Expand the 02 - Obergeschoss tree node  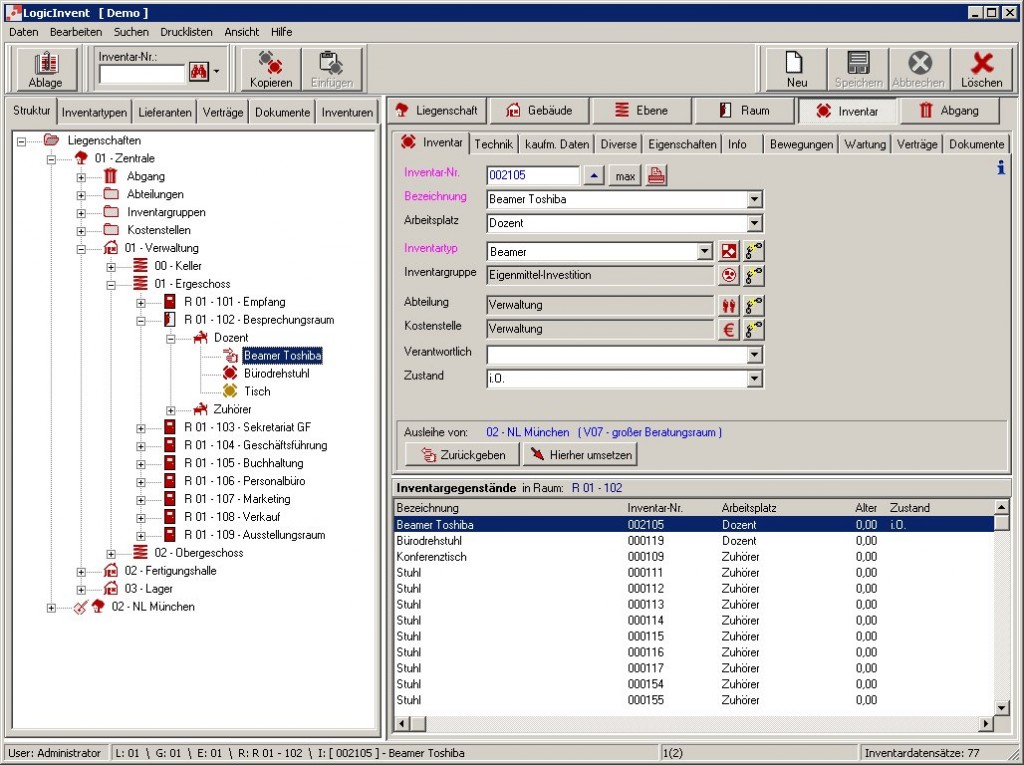click(x=111, y=553)
